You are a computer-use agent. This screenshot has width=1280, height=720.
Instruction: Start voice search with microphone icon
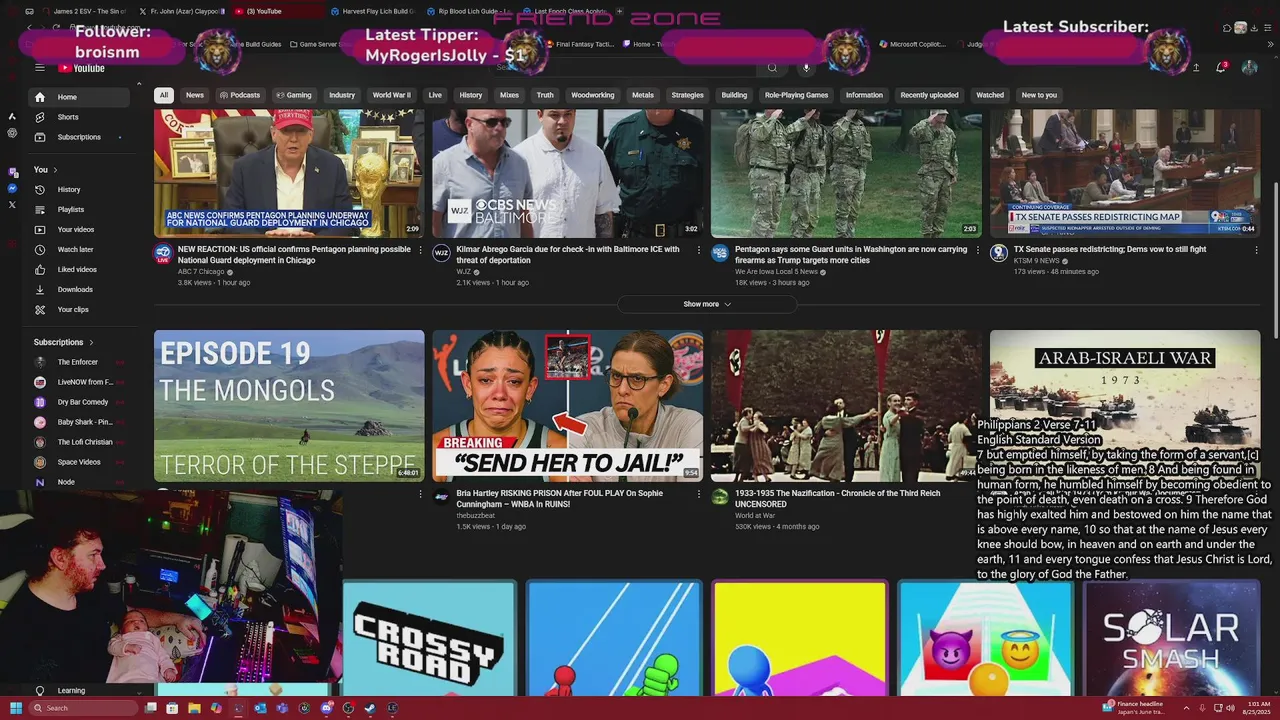tap(806, 68)
